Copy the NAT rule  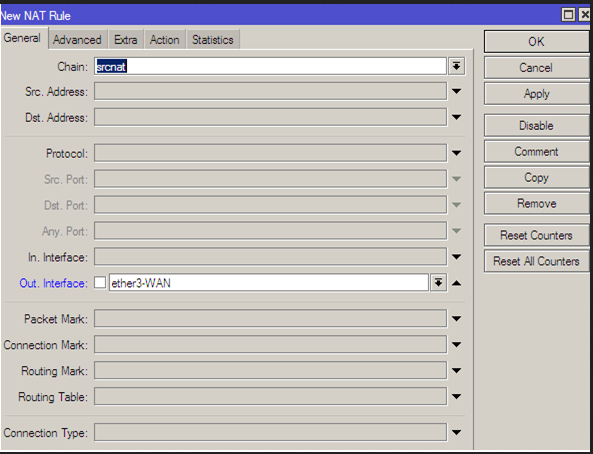point(536,177)
